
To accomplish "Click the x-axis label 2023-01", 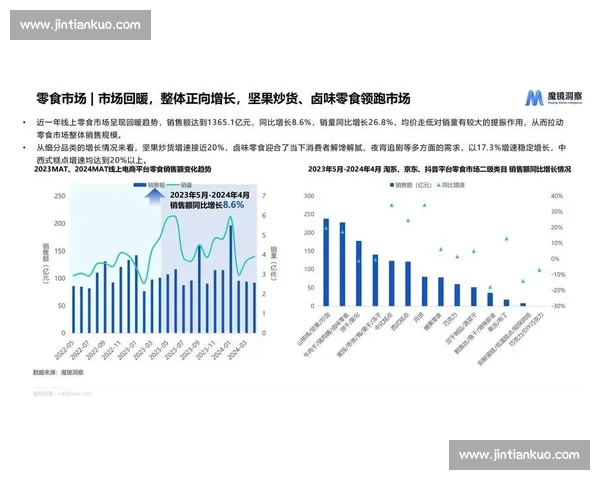I will (x=127, y=349).
